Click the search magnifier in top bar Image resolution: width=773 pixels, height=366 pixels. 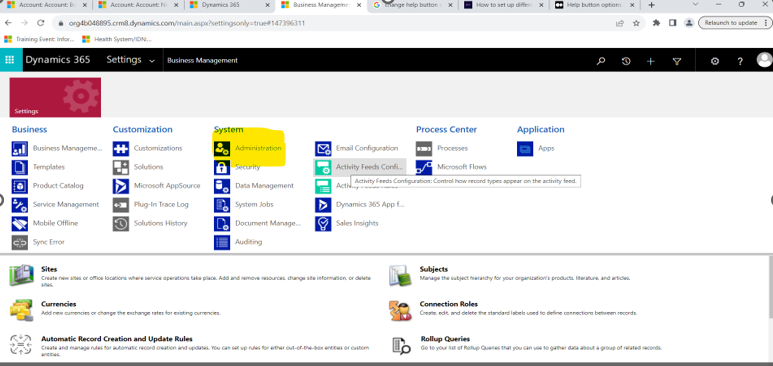coord(600,61)
